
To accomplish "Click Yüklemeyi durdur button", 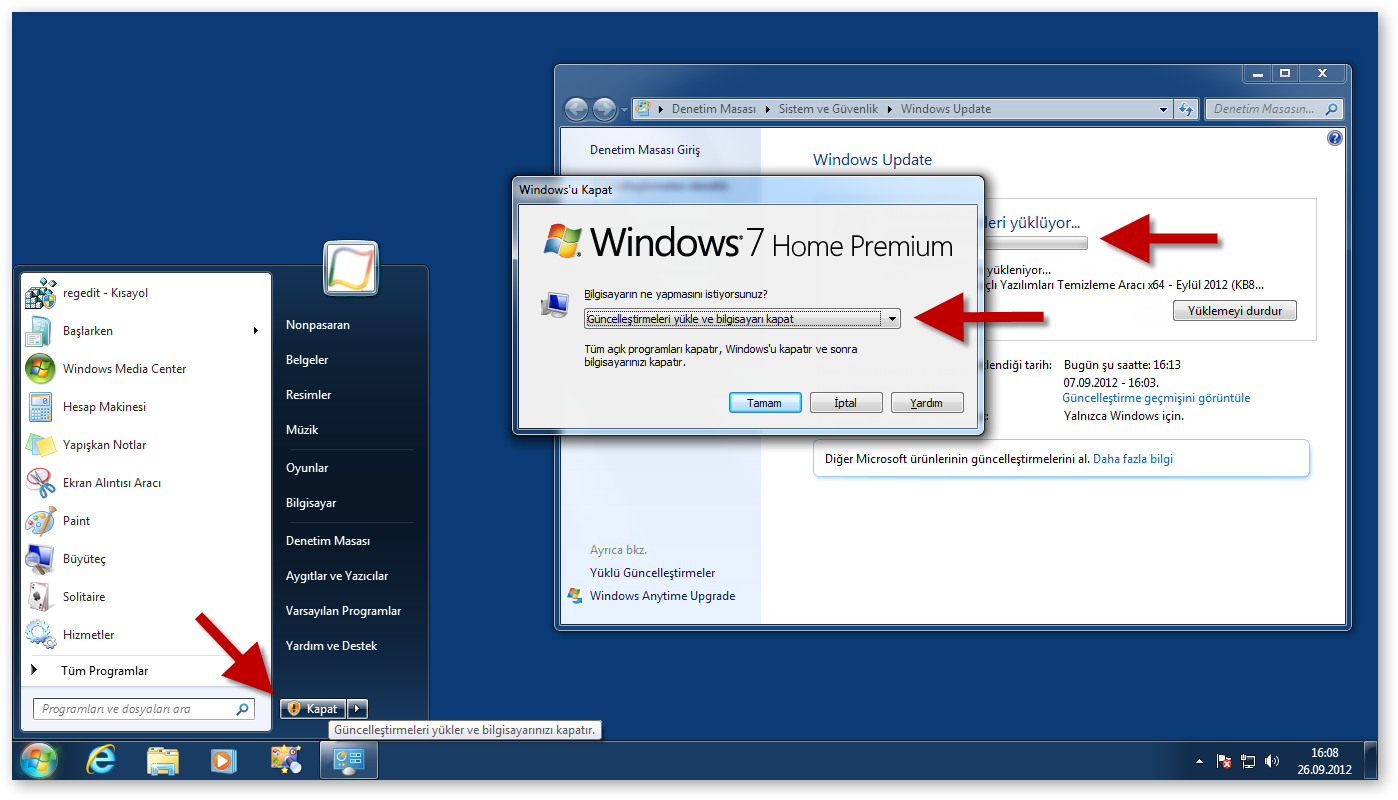I will pos(1235,311).
